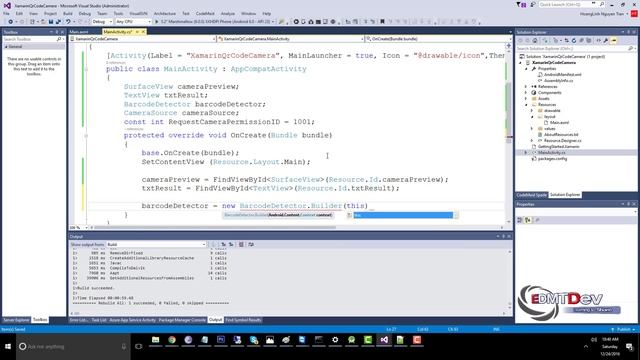This screenshot has width=640, height=360.
Task: Expand the values folder
Action: (532, 129)
